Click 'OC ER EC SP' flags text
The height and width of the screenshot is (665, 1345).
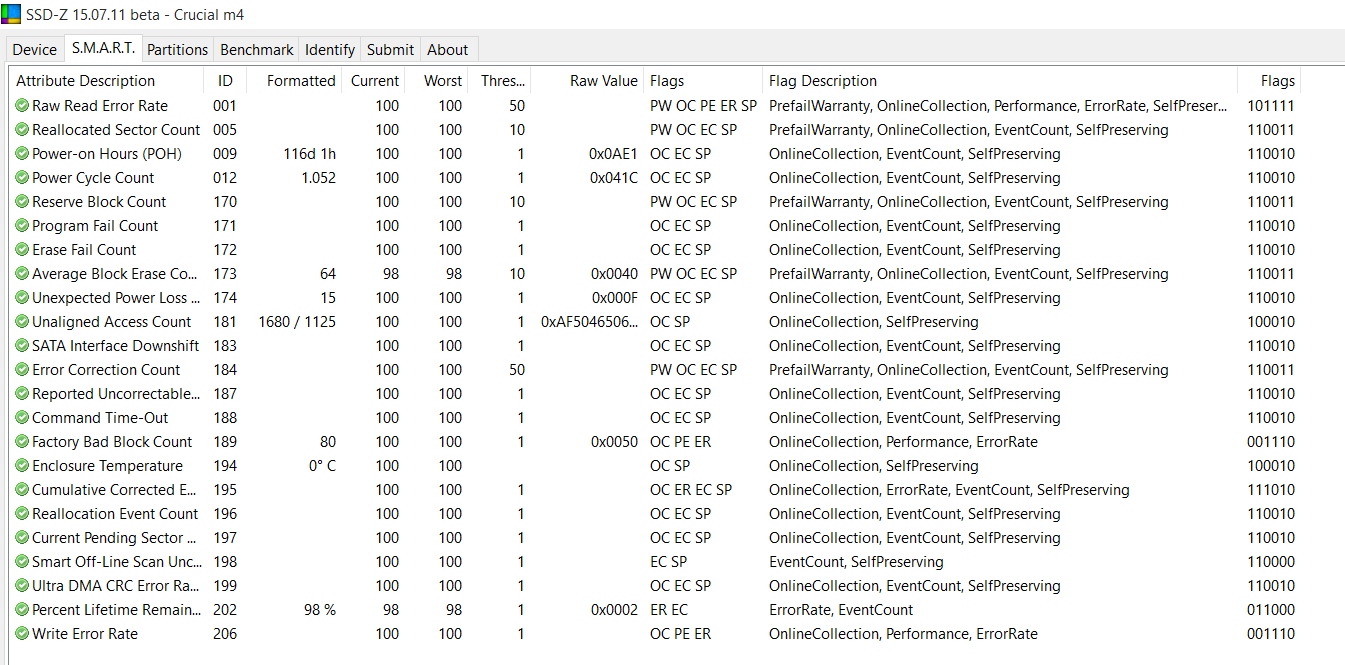691,490
